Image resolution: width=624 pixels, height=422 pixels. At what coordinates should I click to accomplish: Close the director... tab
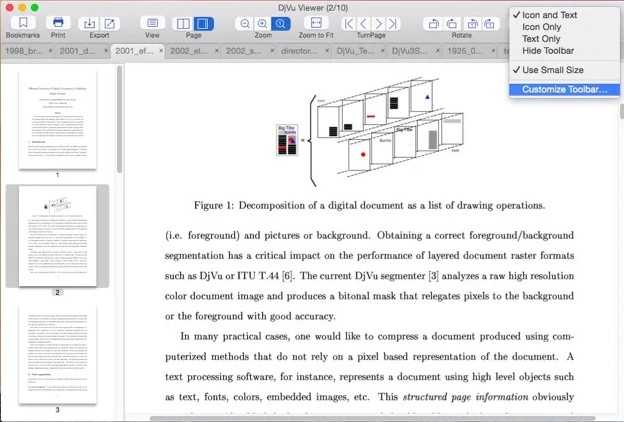[x=327, y=51]
